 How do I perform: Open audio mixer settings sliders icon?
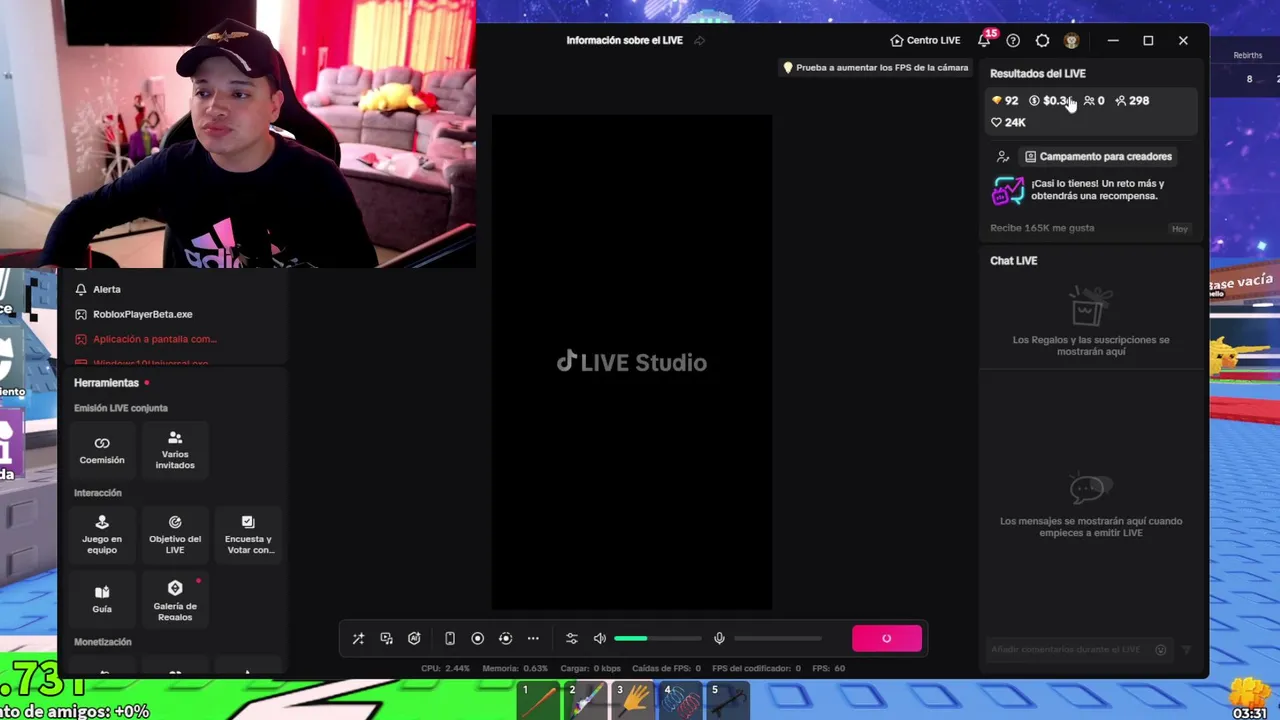[572, 638]
